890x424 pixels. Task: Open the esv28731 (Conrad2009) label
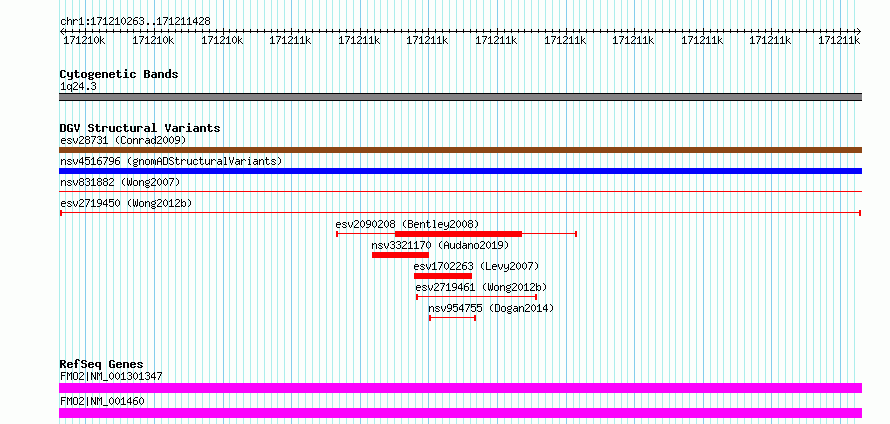click(123, 140)
